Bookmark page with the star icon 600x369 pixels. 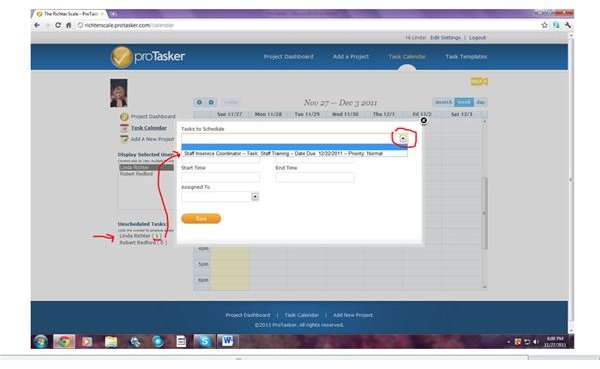tap(545, 25)
